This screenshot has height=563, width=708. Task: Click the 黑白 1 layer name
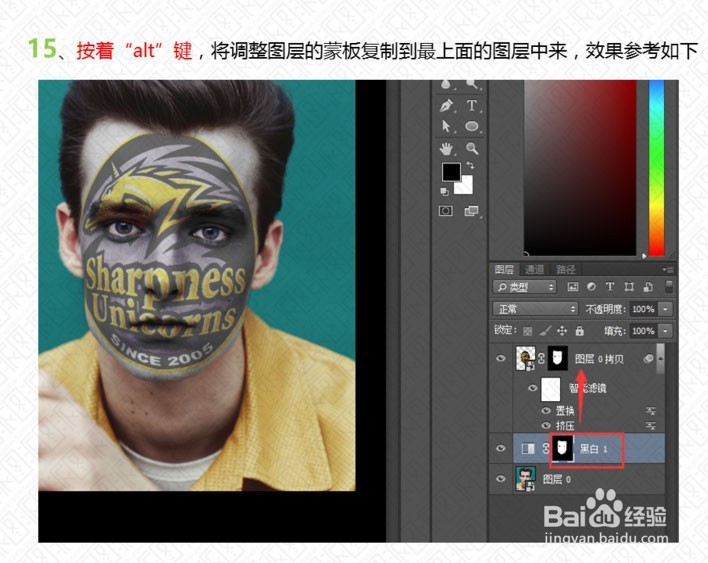(593, 449)
